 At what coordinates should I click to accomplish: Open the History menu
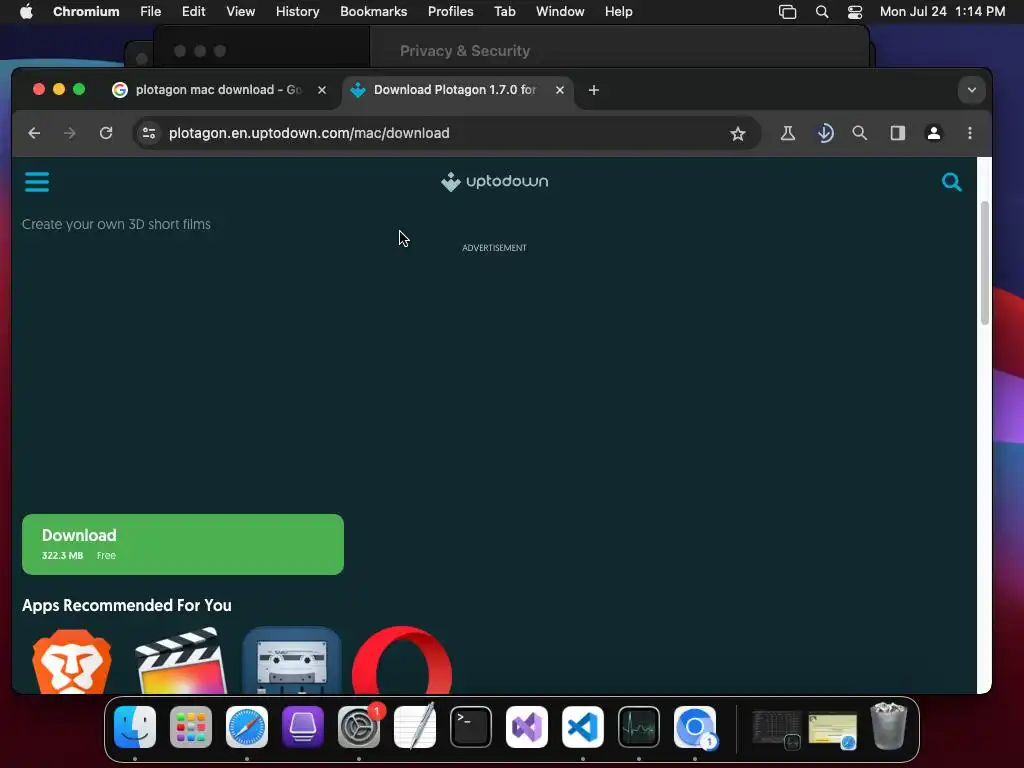pyautogui.click(x=297, y=12)
